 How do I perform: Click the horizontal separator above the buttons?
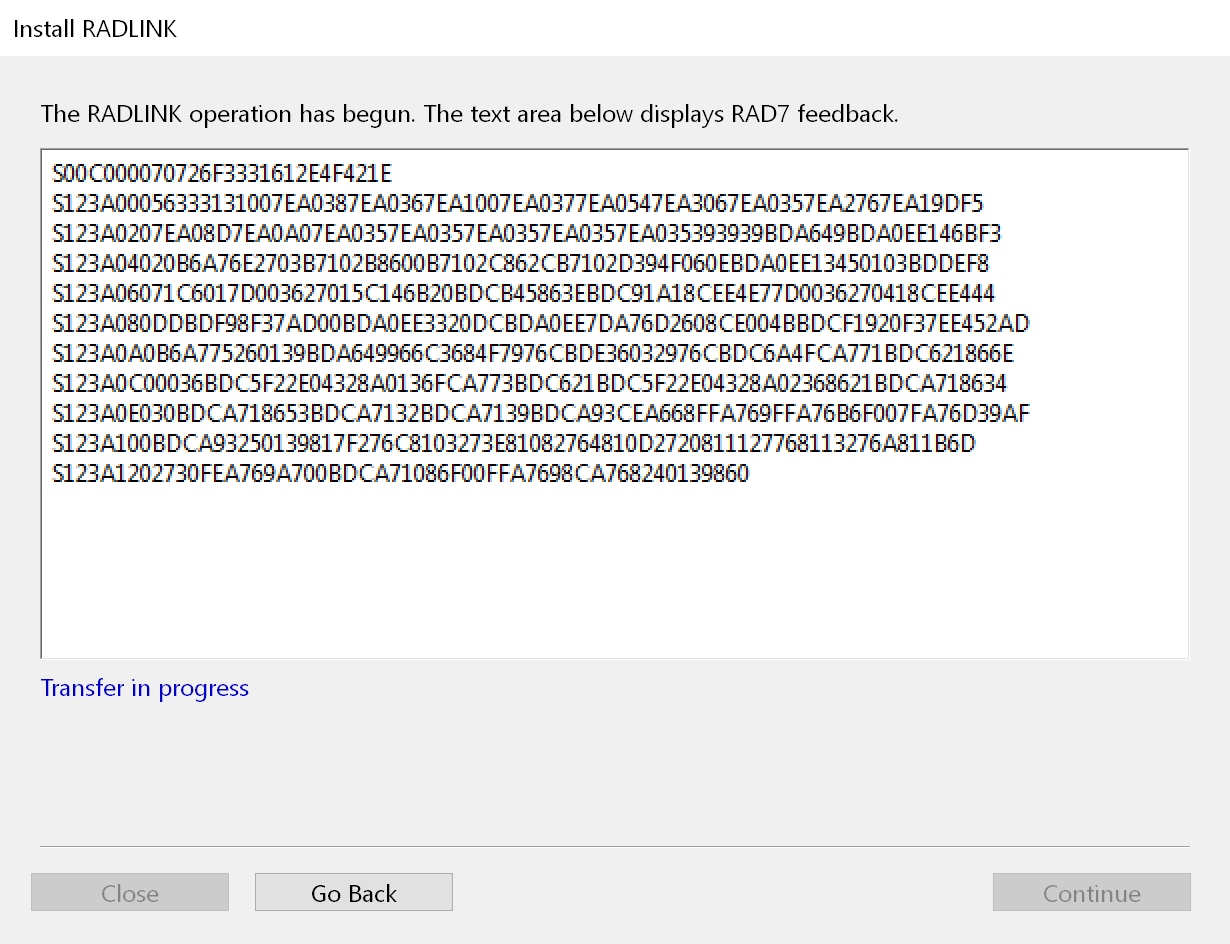tap(614, 847)
